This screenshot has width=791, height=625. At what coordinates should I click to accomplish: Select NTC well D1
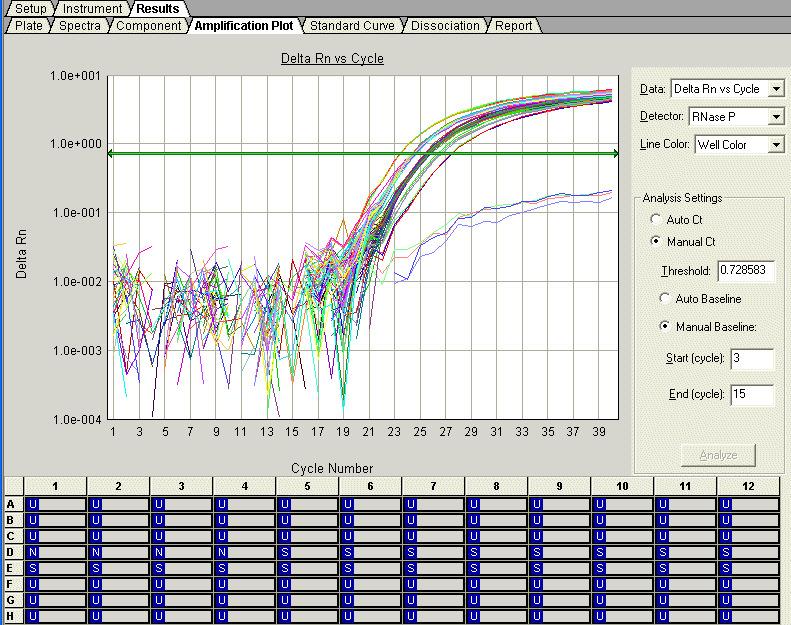[x=55, y=552]
